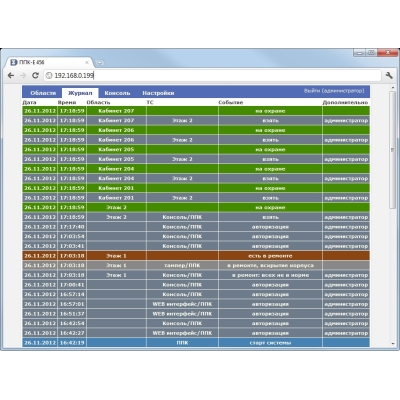Click Выйти (администратор) logout link
The width and height of the screenshot is (400, 400).
pyautogui.click(x=334, y=91)
